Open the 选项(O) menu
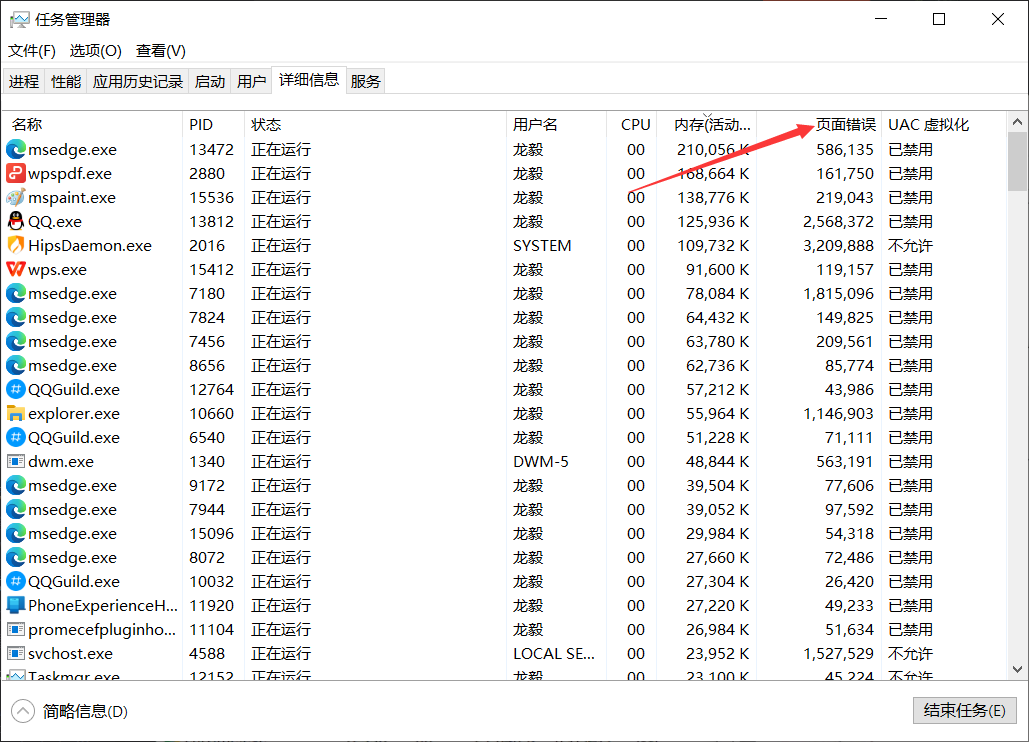The width and height of the screenshot is (1029, 742). [96, 51]
